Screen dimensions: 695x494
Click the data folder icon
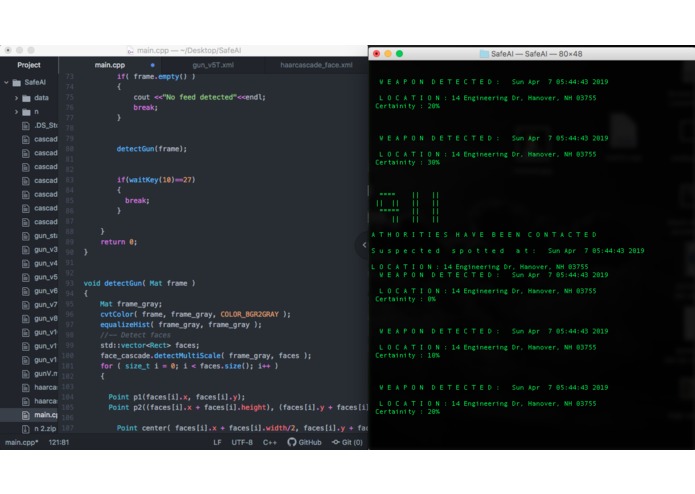(x=26, y=98)
